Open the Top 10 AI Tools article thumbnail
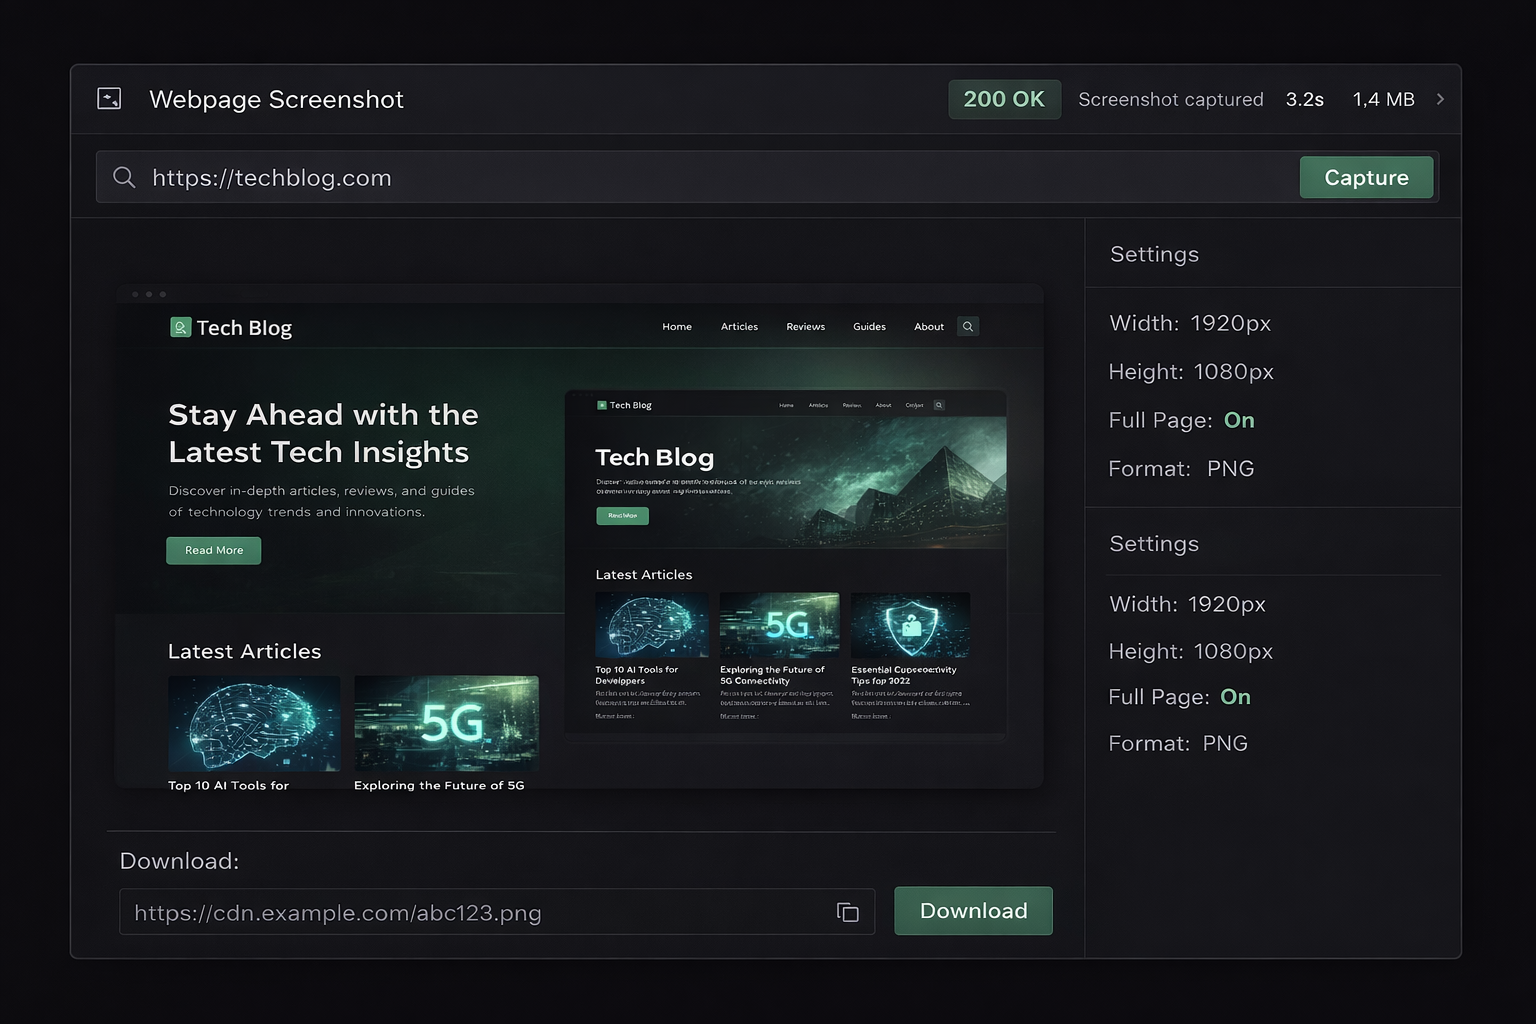Image resolution: width=1536 pixels, height=1024 pixels. (x=254, y=724)
